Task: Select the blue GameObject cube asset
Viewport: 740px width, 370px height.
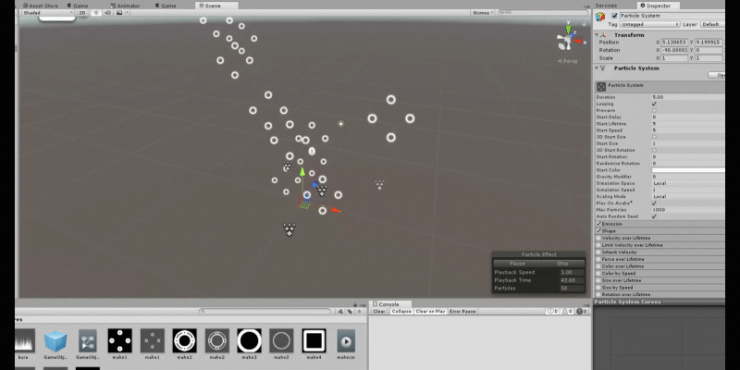Action: [56, 341]
